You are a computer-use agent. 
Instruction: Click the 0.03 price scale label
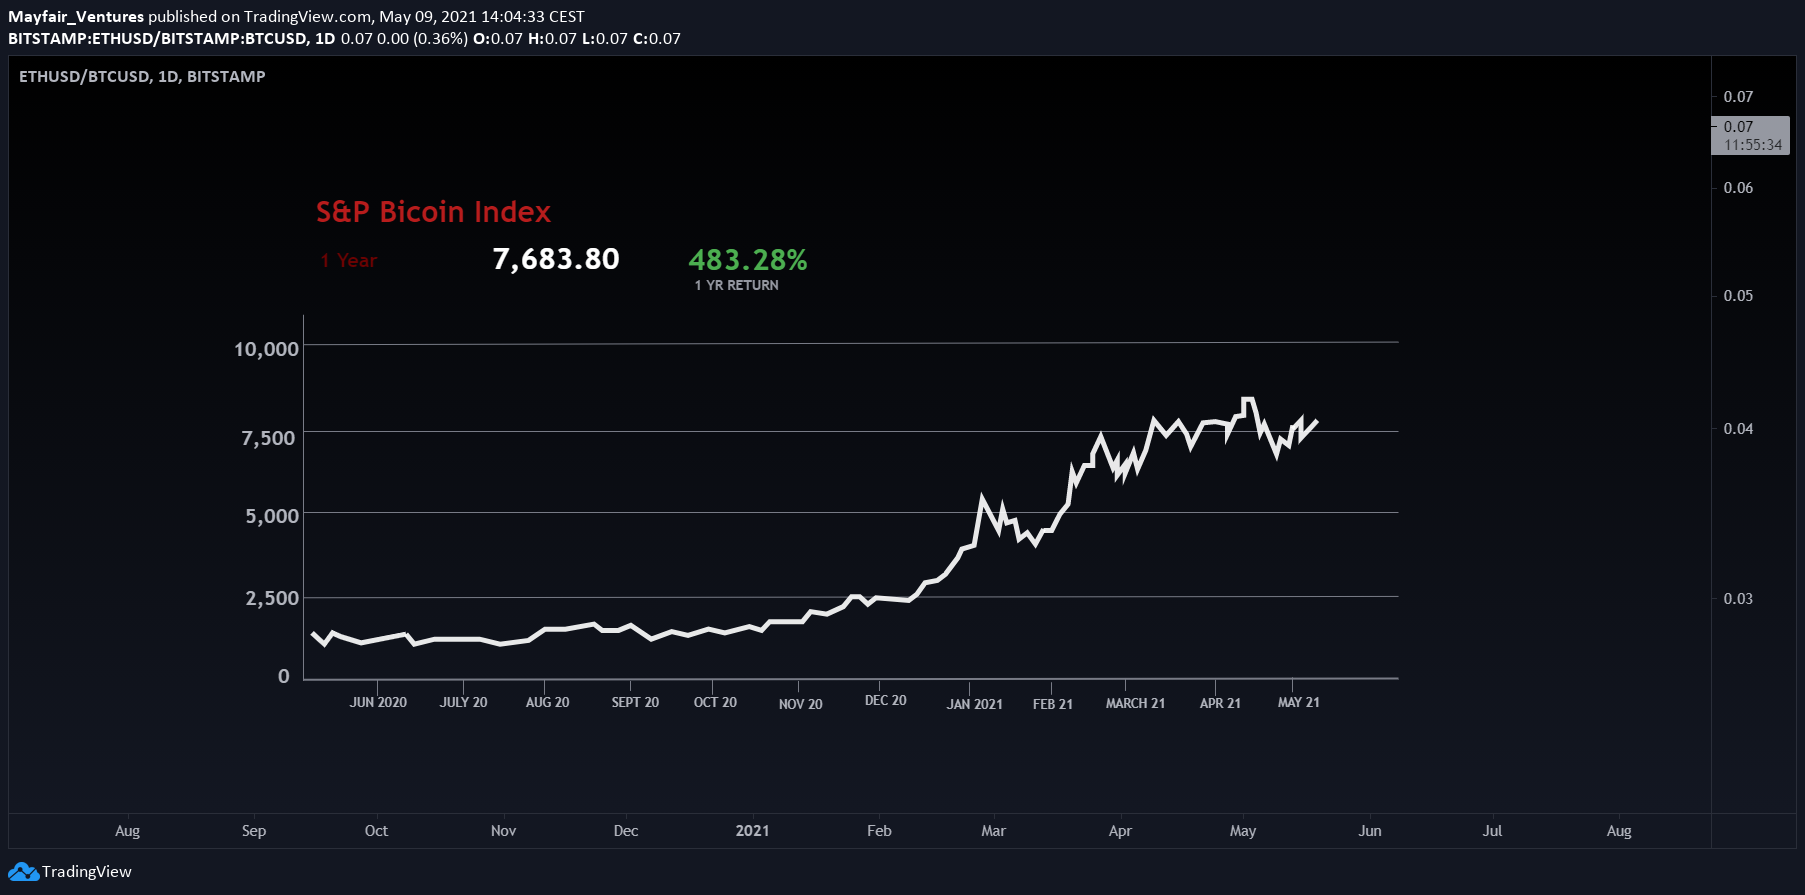pos(1738,599)
